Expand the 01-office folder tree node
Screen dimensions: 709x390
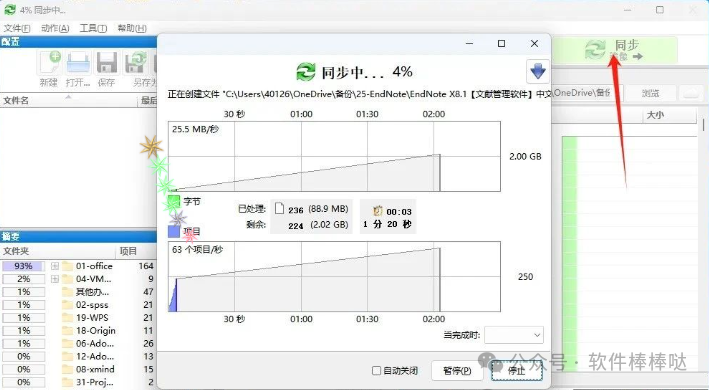click(55, 266)
